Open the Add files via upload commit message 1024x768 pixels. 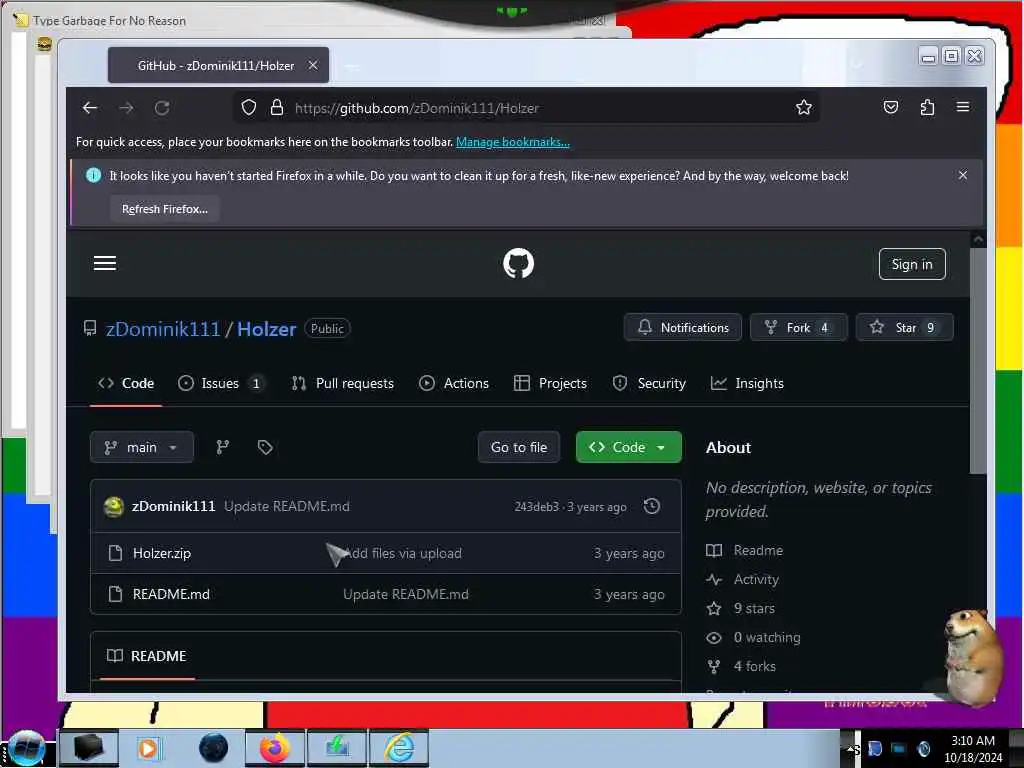pos(403,553)
